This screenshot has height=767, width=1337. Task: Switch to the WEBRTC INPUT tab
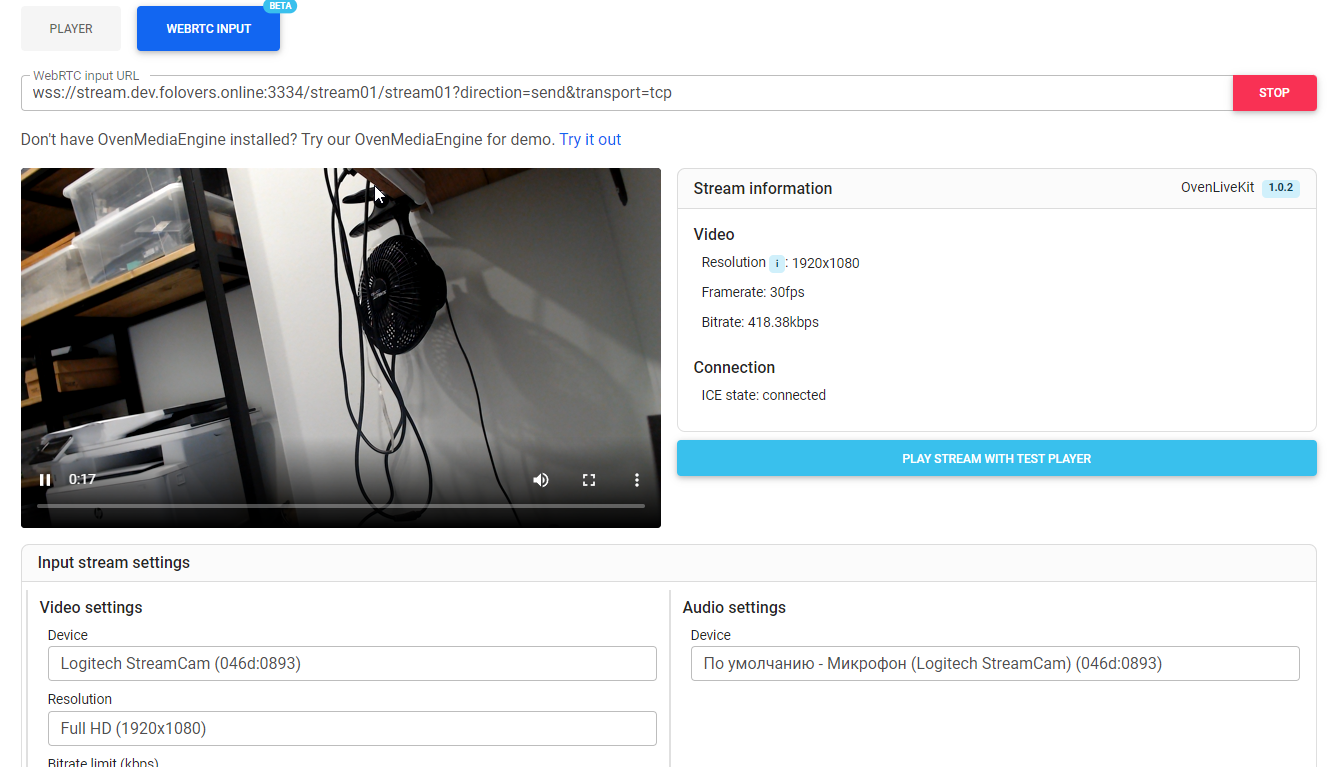click(208, 28)
